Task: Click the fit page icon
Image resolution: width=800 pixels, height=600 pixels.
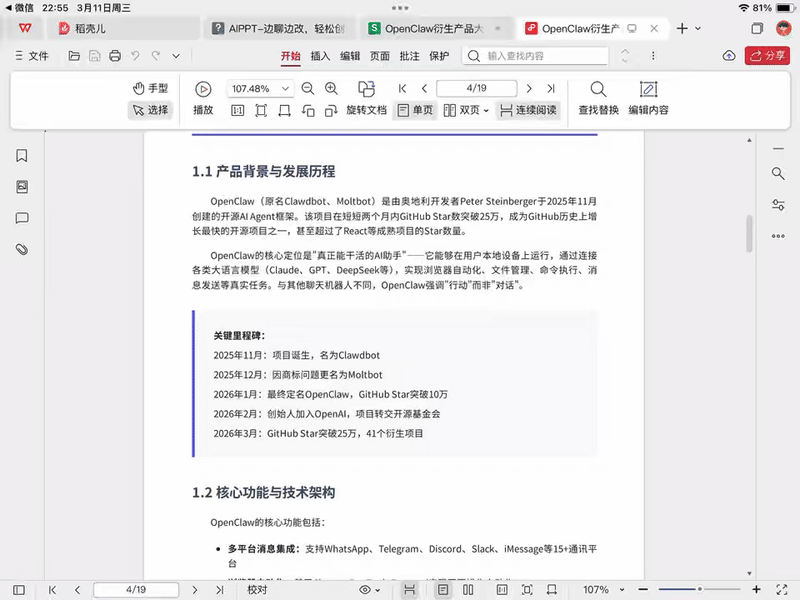Action: [261, 110]
